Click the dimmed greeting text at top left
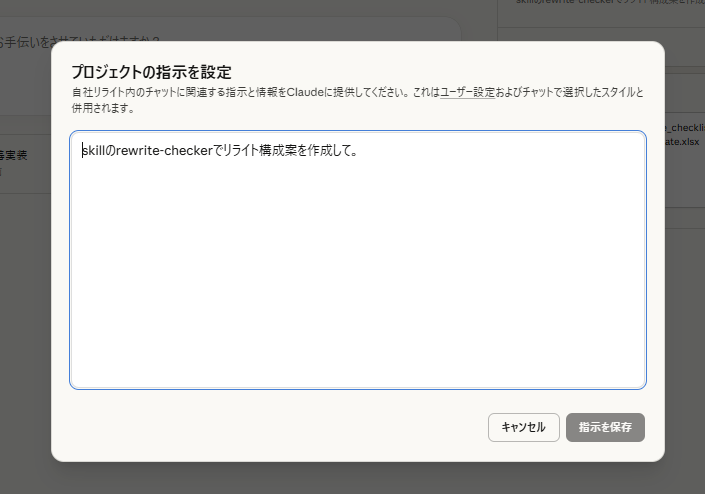Screen dimensions: 705x494 coord(80,40)
